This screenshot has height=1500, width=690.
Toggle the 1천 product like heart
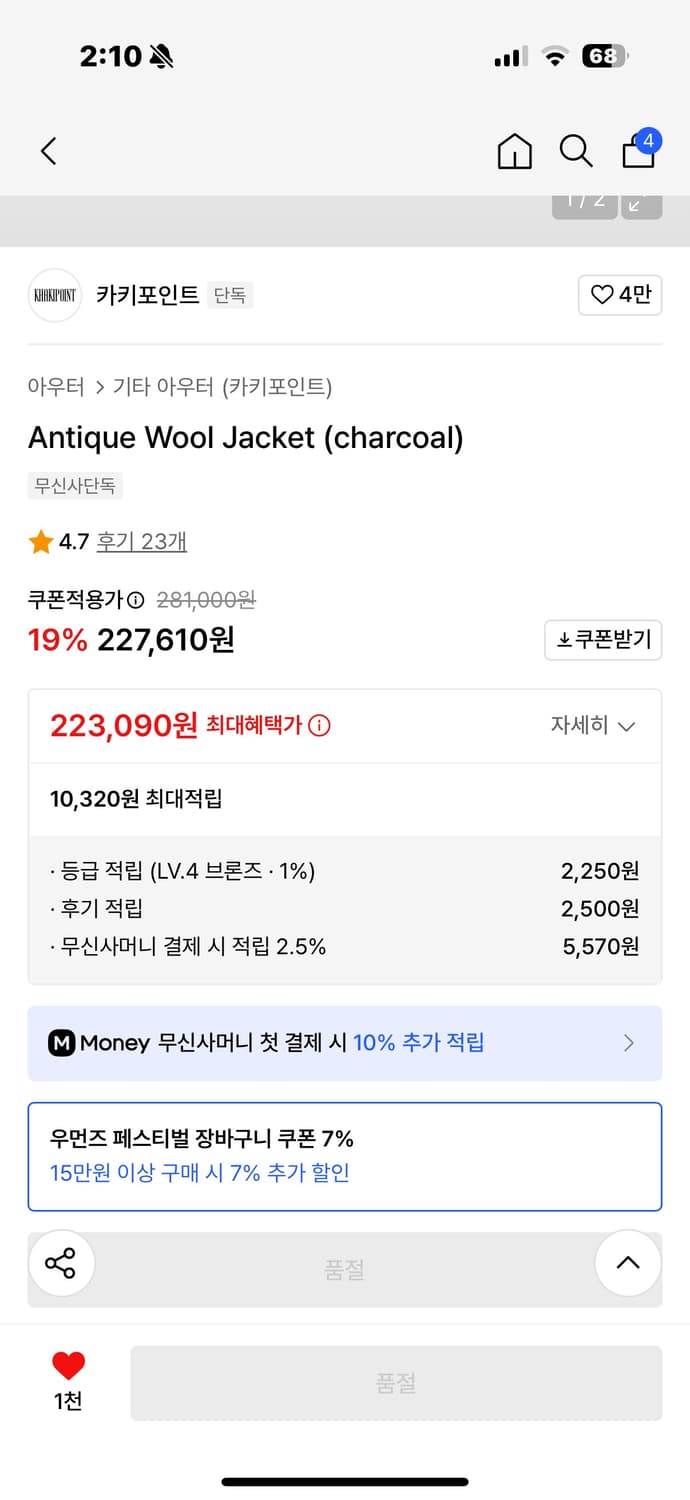point(66,1370)
